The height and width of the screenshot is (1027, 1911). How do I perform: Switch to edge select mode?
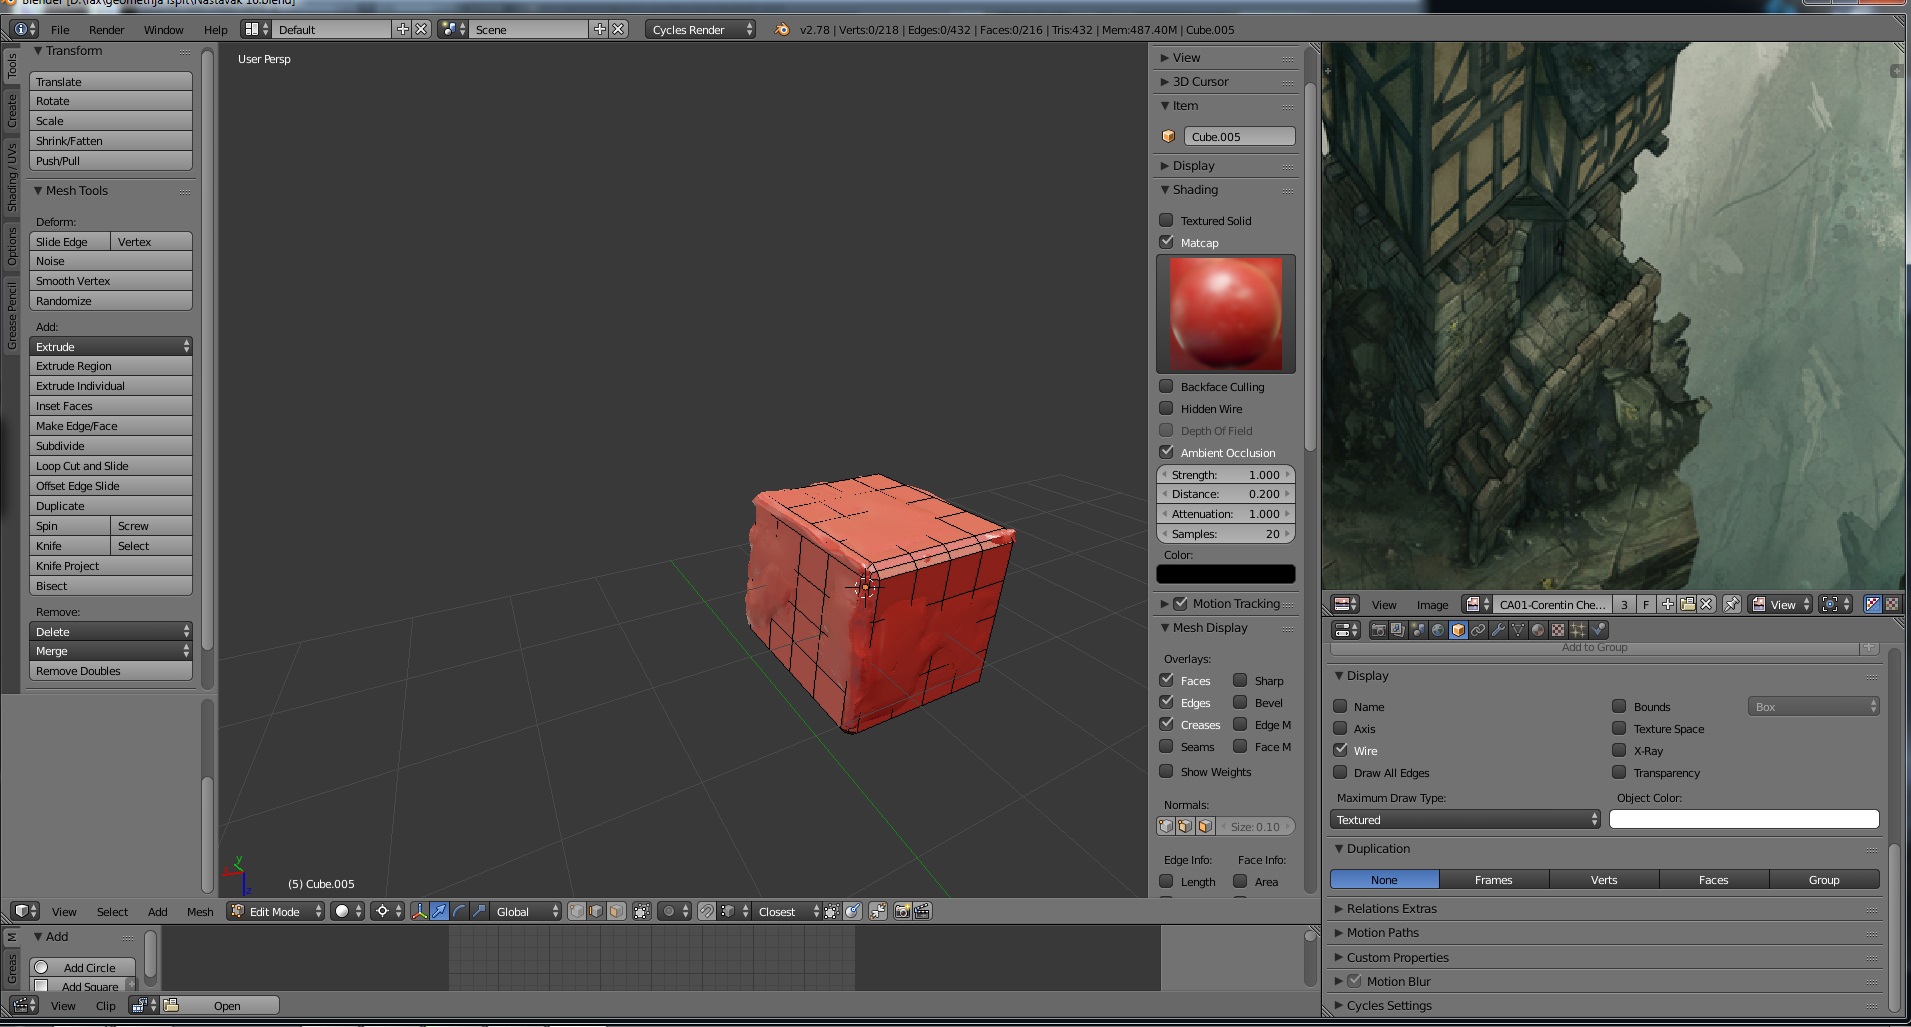click(x=596, y=911)
